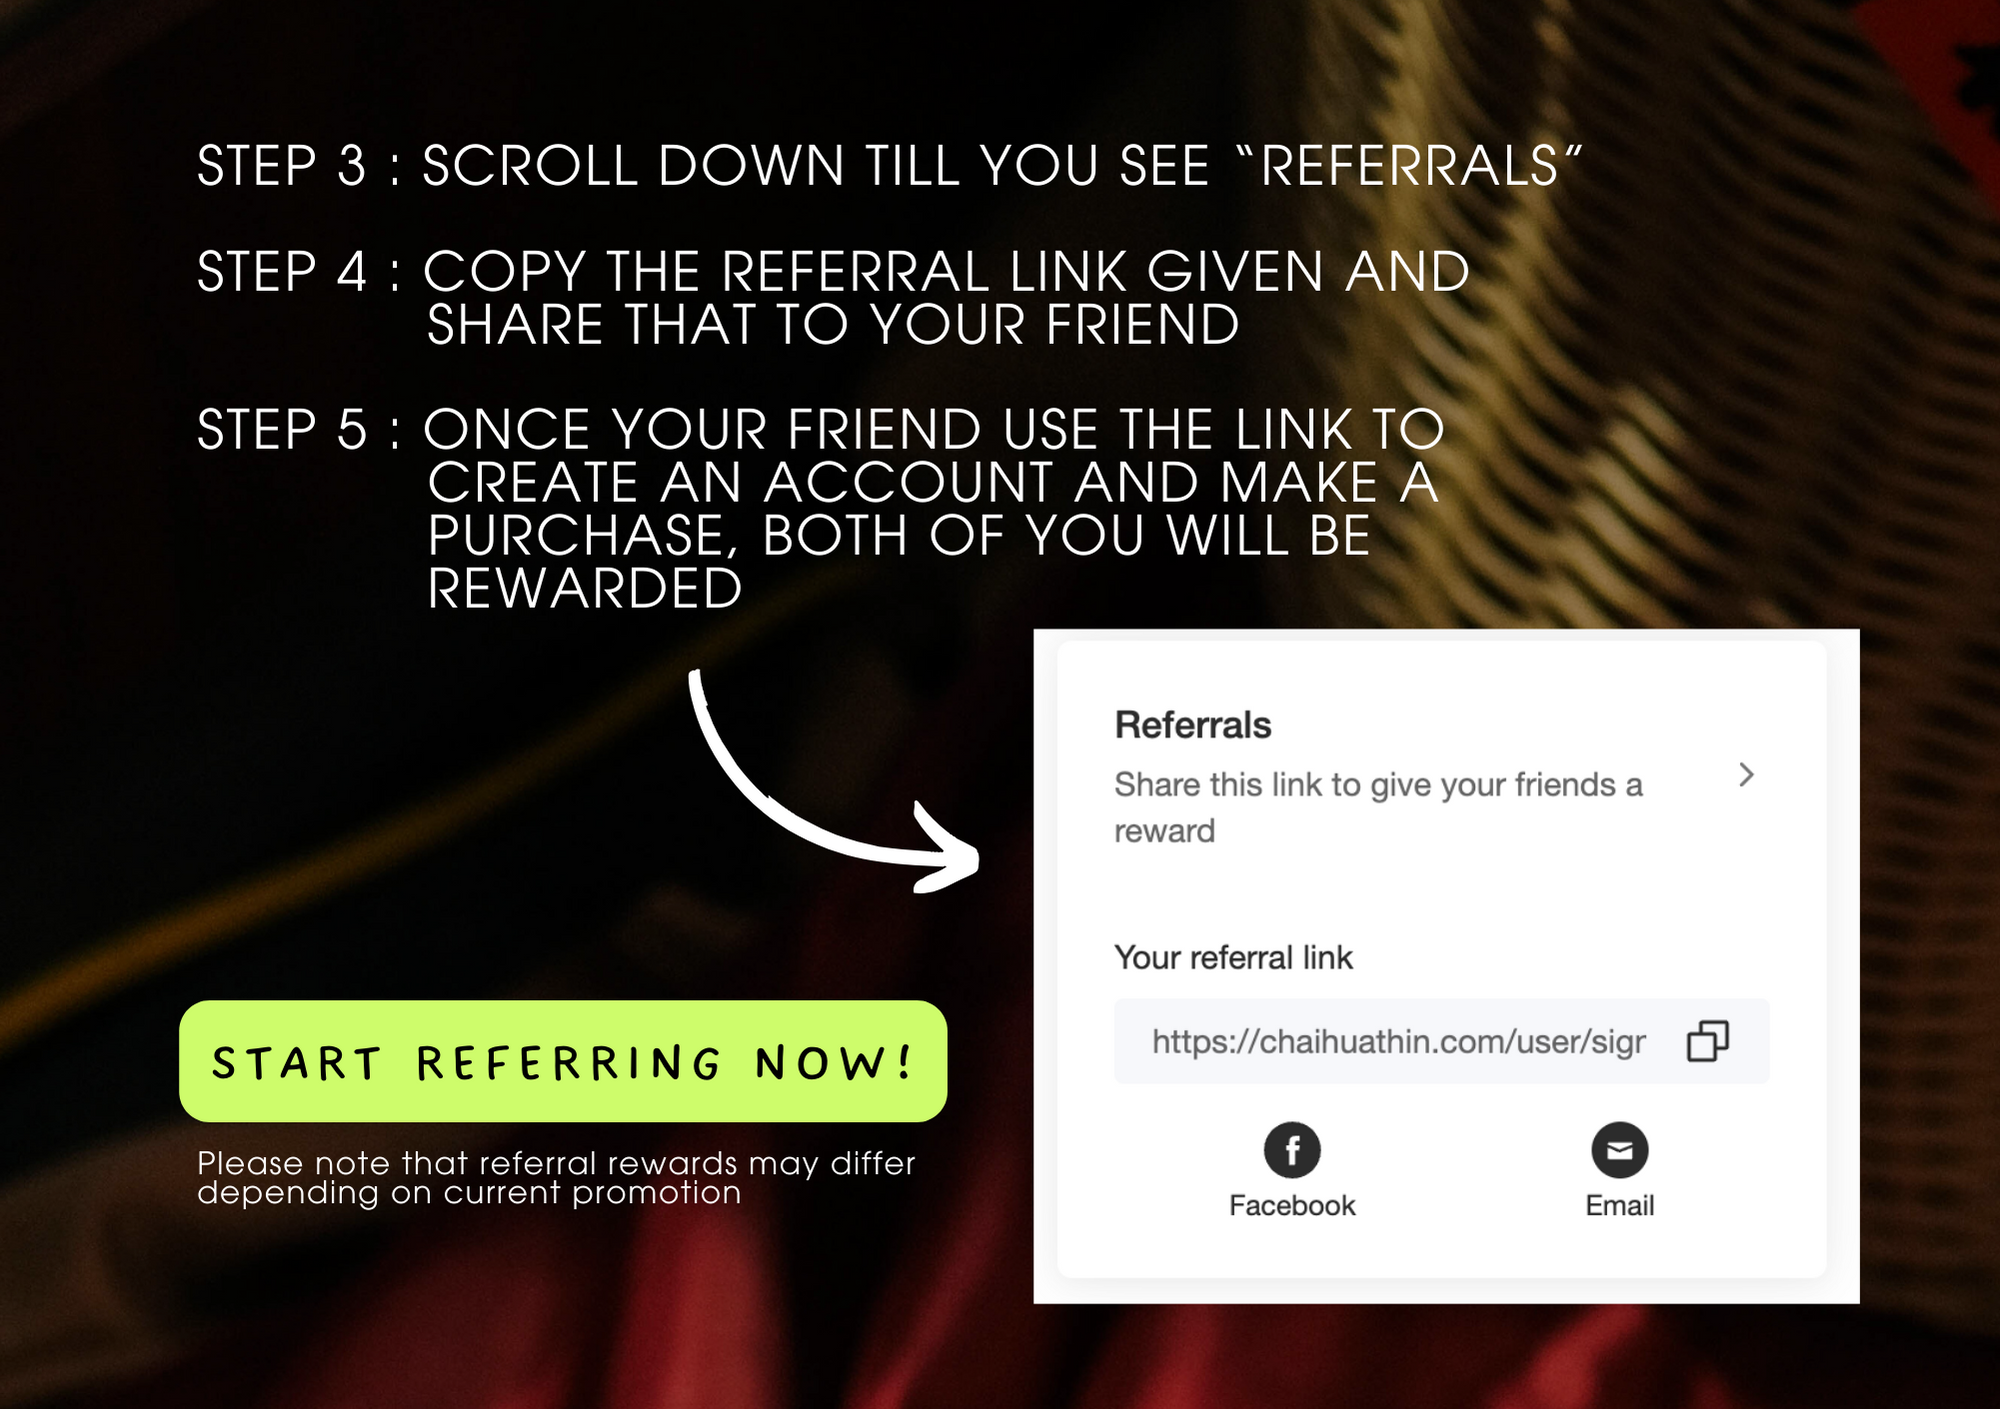Click the white Referrals card panel
Viewport: 2000px width, 1409px height.
tap(1441, 960)
